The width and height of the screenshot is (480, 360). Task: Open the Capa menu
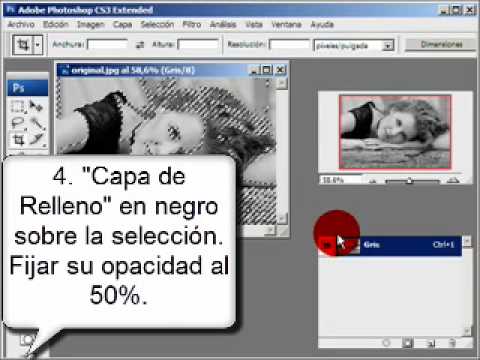click(122, 24)
